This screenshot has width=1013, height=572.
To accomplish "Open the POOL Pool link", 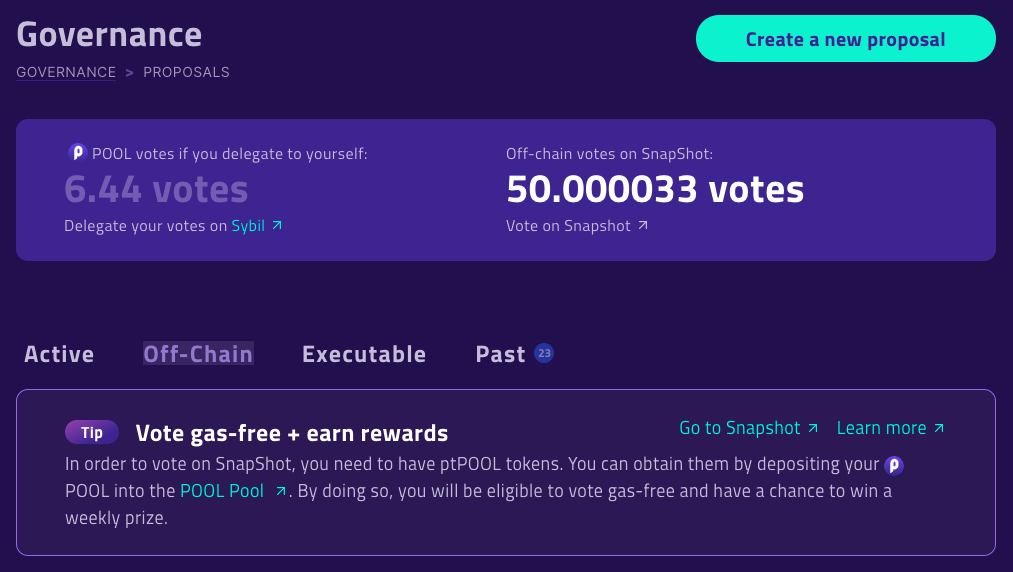I will (x=222, y=491).
